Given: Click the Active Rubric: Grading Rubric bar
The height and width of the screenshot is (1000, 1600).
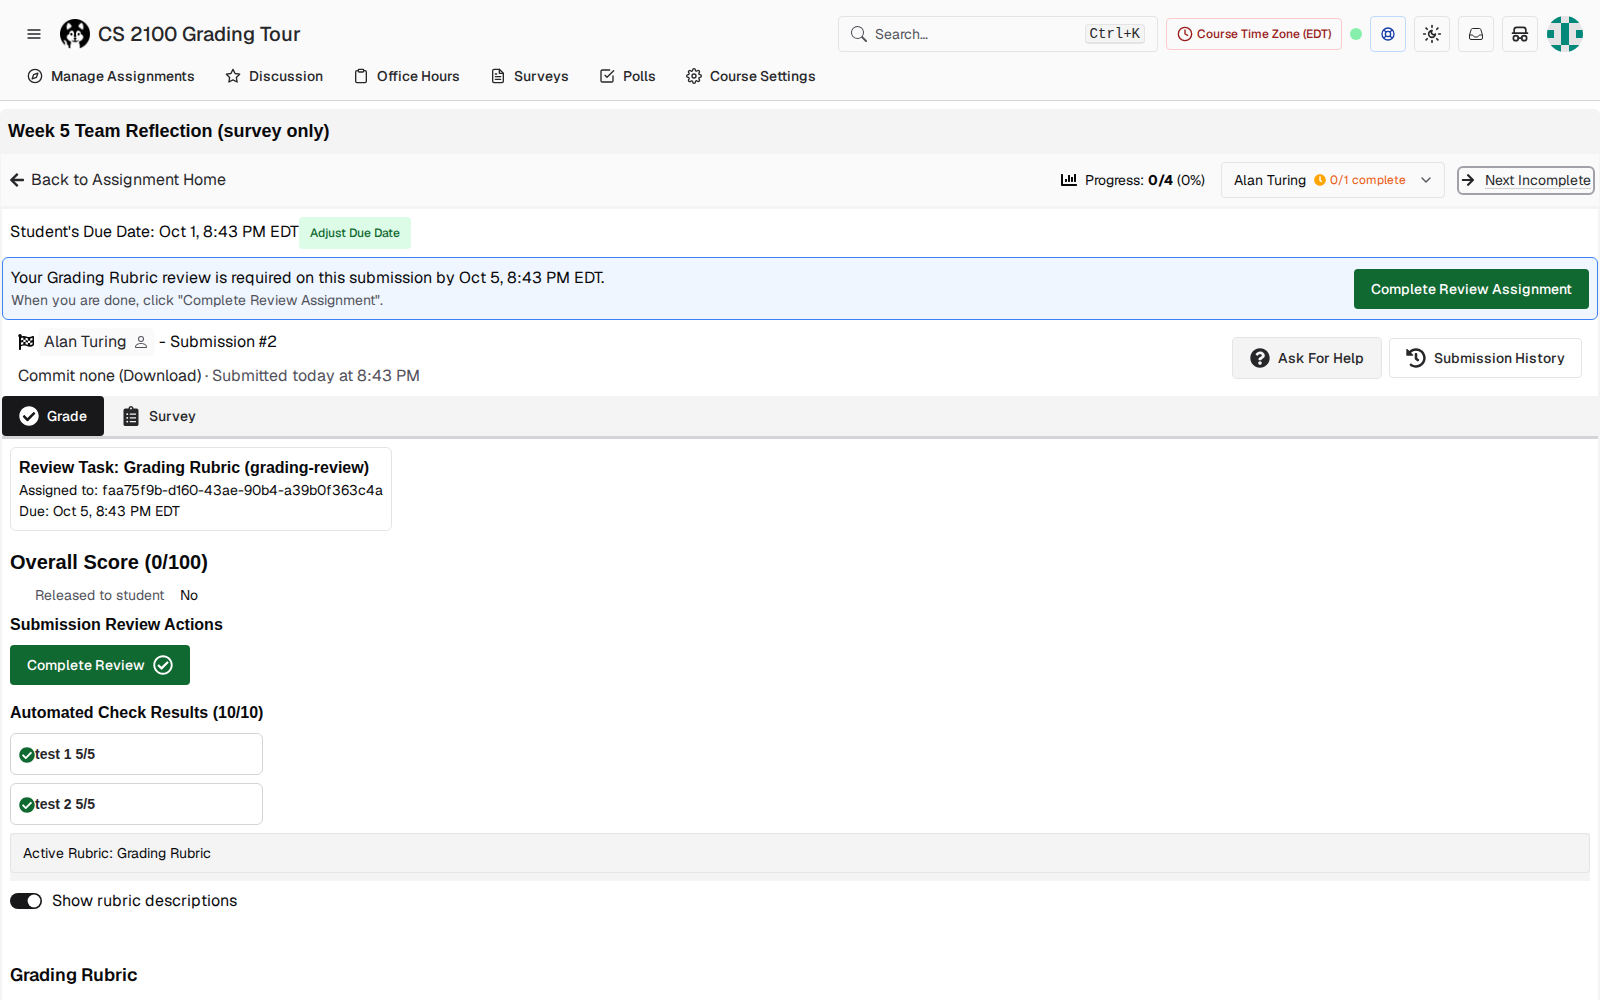Looking at the screenshot, I should click(x=800, y=853).
